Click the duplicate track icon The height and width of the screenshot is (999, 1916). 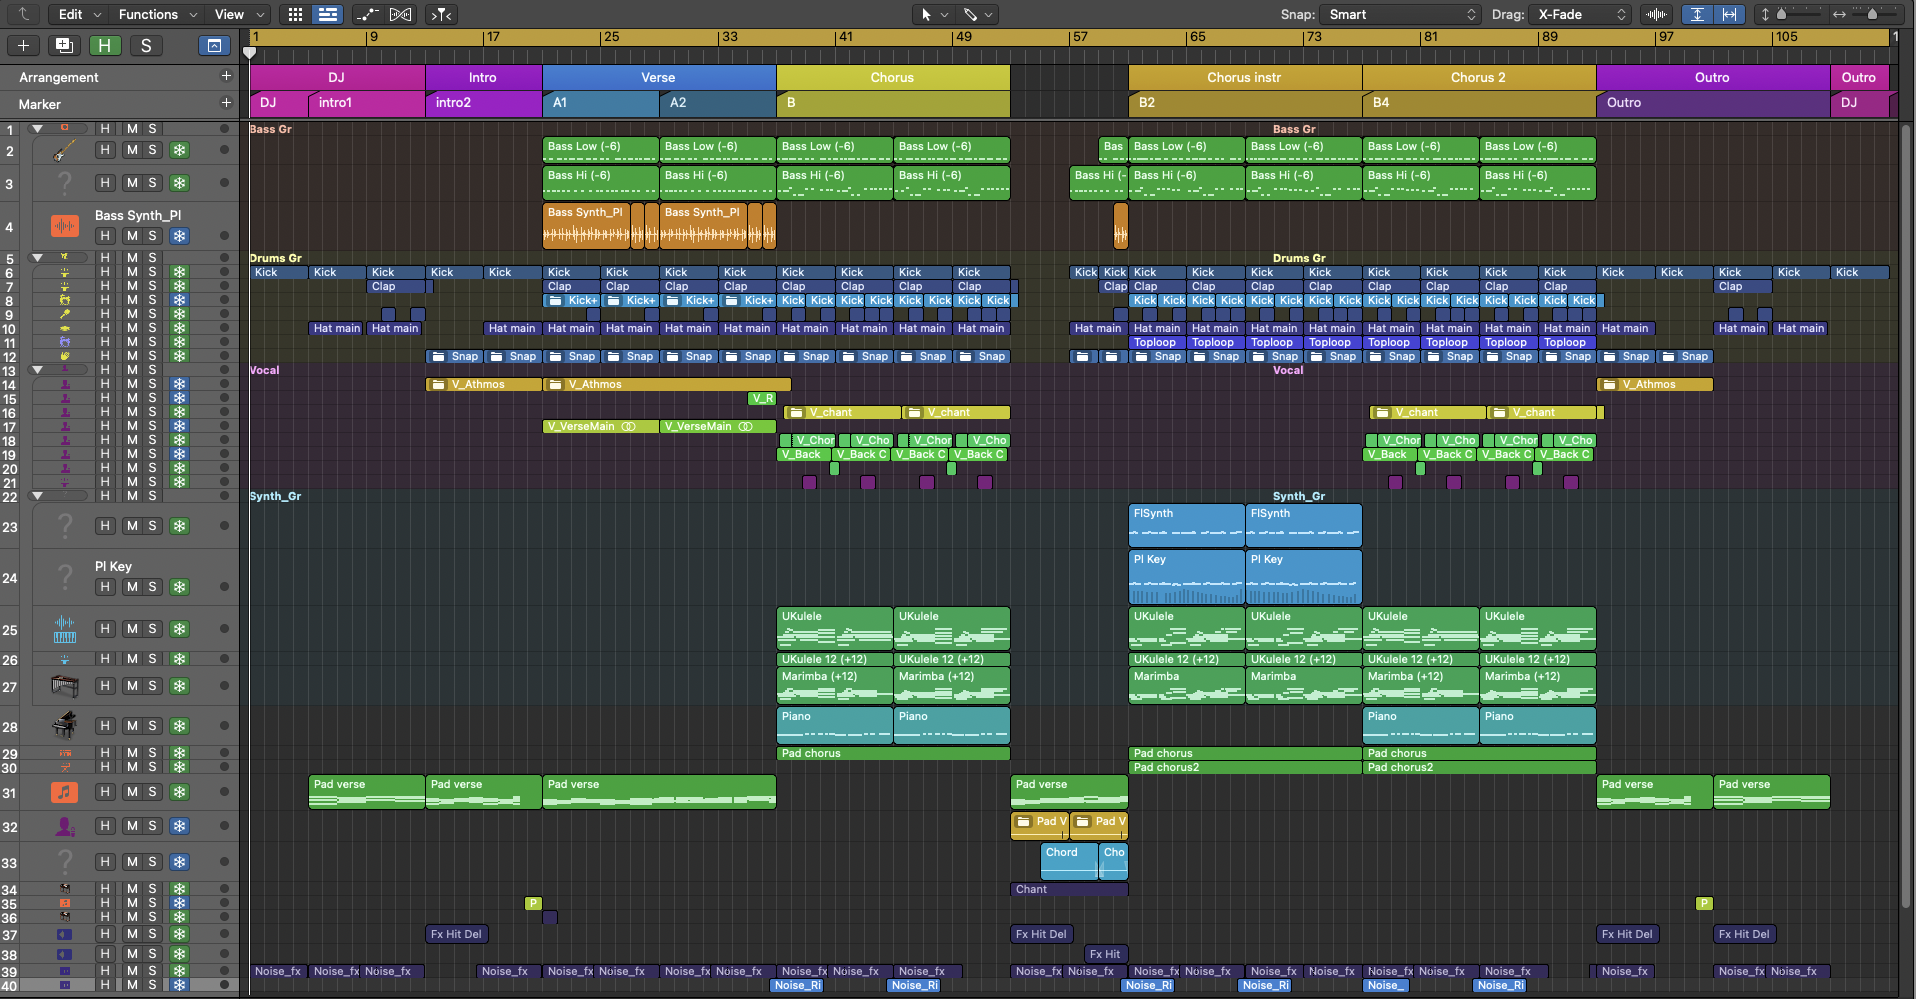click(x=64, y=45)
